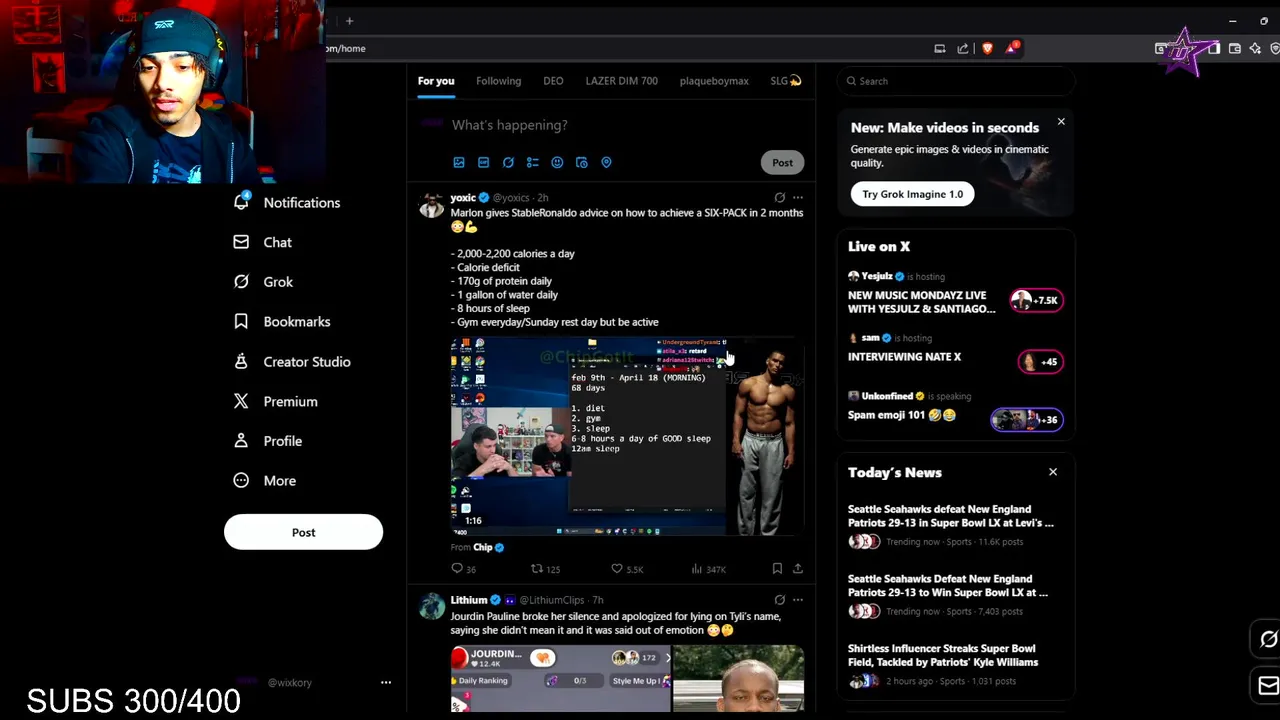Open the SLG tab
This screenshot has height=720, width=1280.
786,81
